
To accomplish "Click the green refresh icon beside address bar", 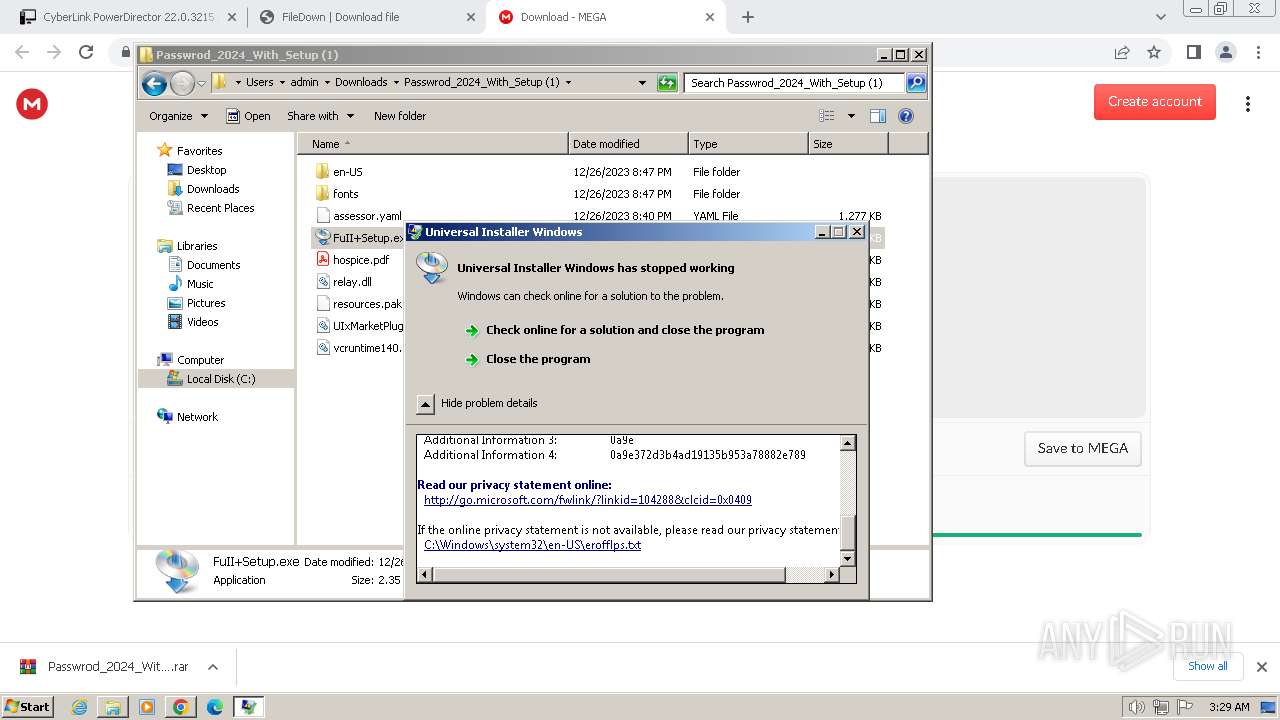I will tap(667, 83).
